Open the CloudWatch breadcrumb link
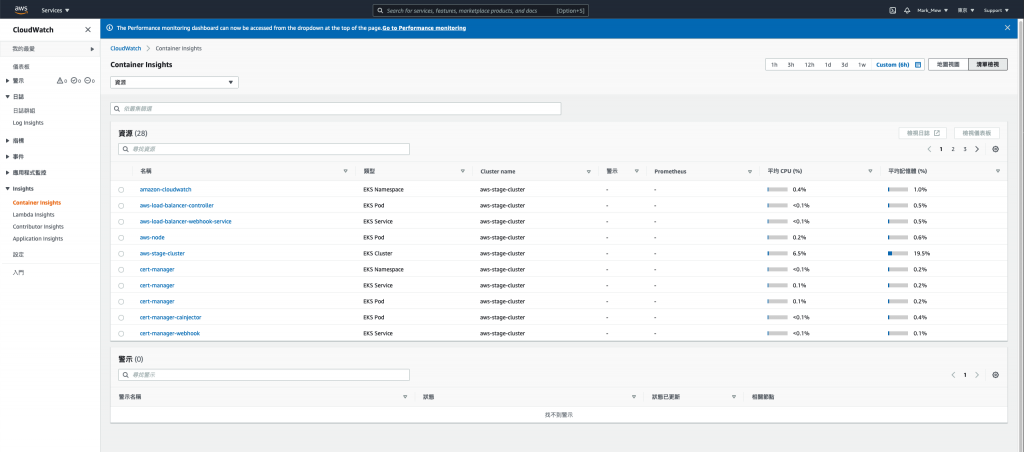The width and height of the screenshot is (1024, 452). tap(126, 48)
